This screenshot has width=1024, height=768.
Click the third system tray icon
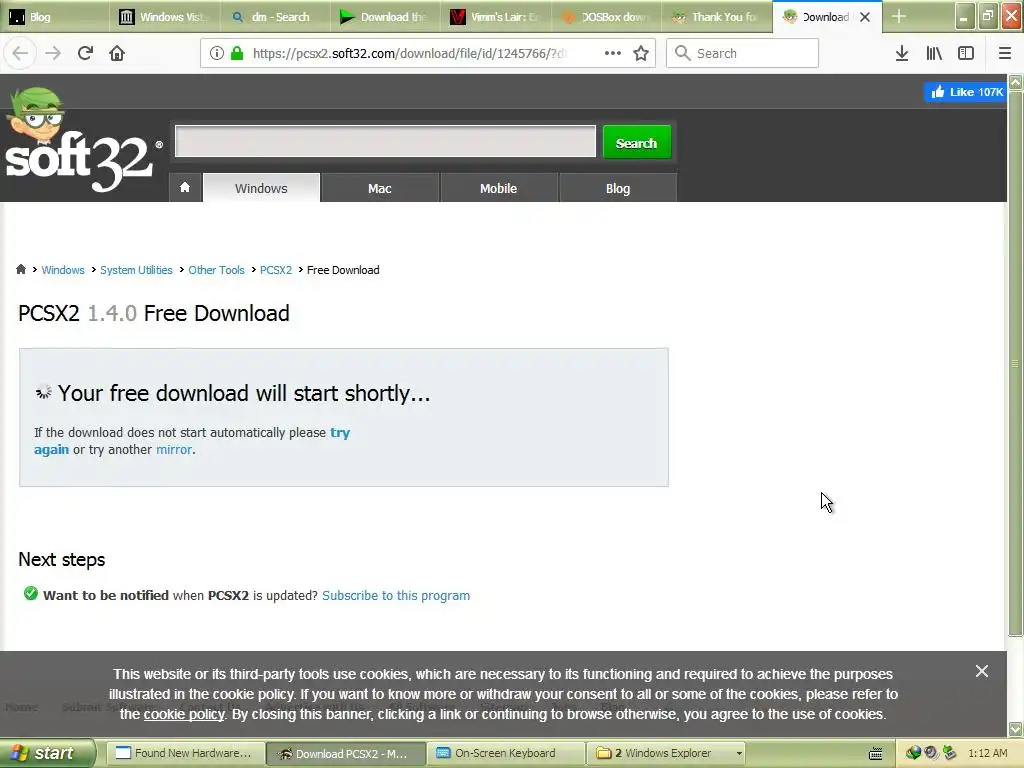coord(950,753)
